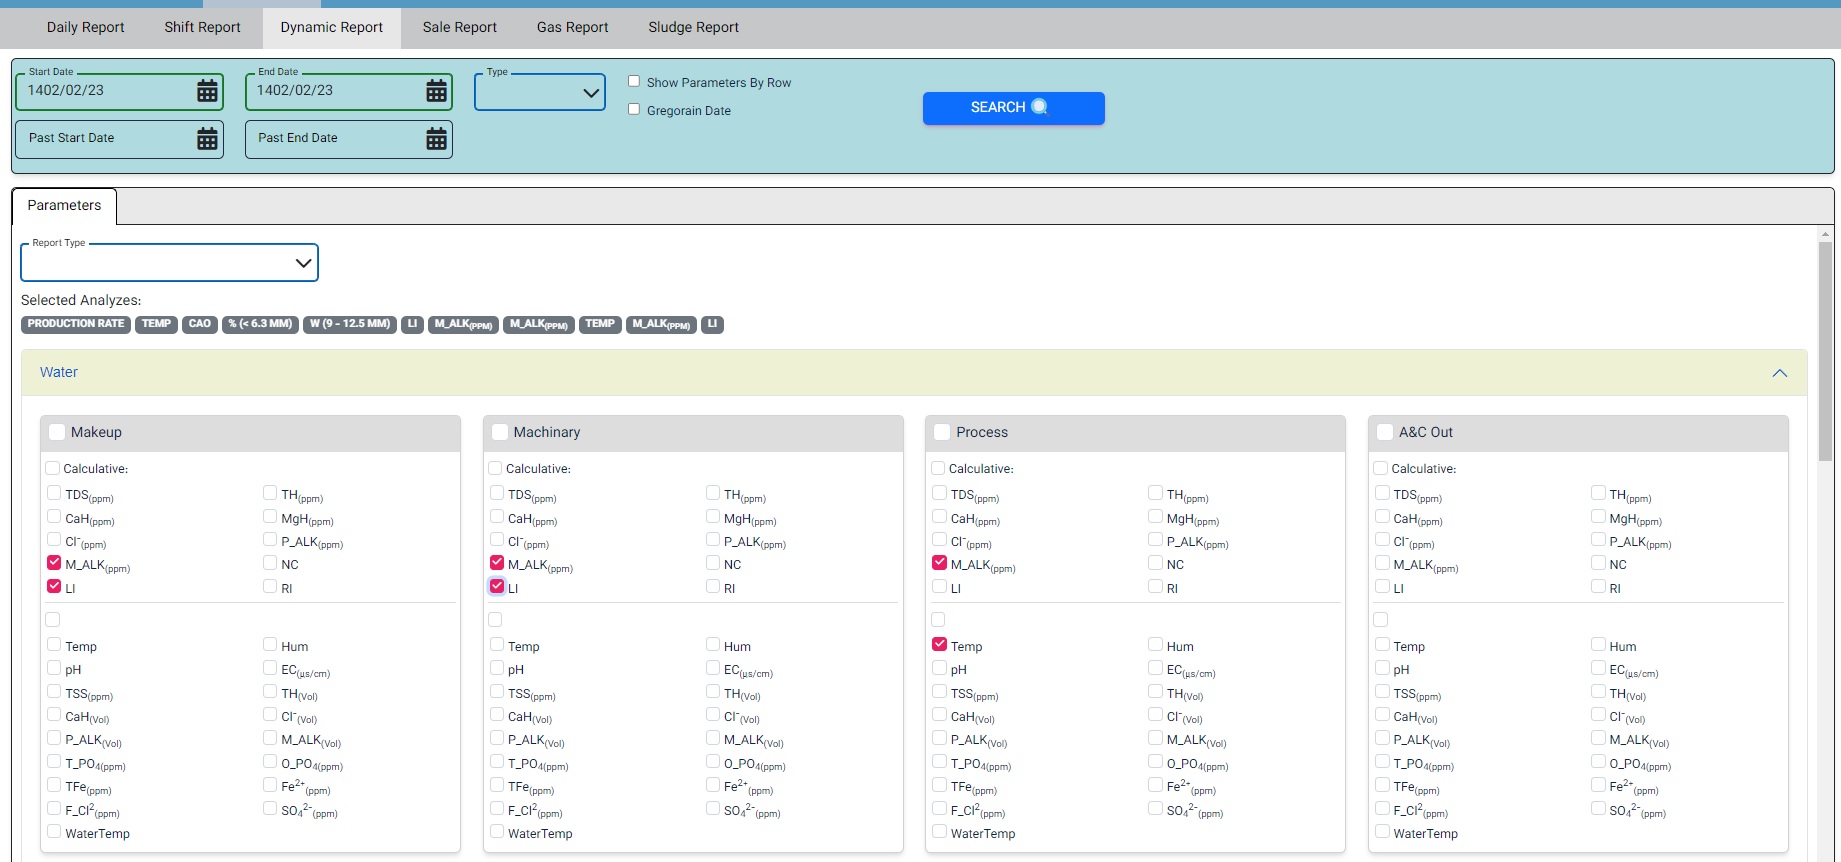Collapse the Water section chevron
The width and height of the screenshot is (1841, 862).
click(x=1779, y=373)
